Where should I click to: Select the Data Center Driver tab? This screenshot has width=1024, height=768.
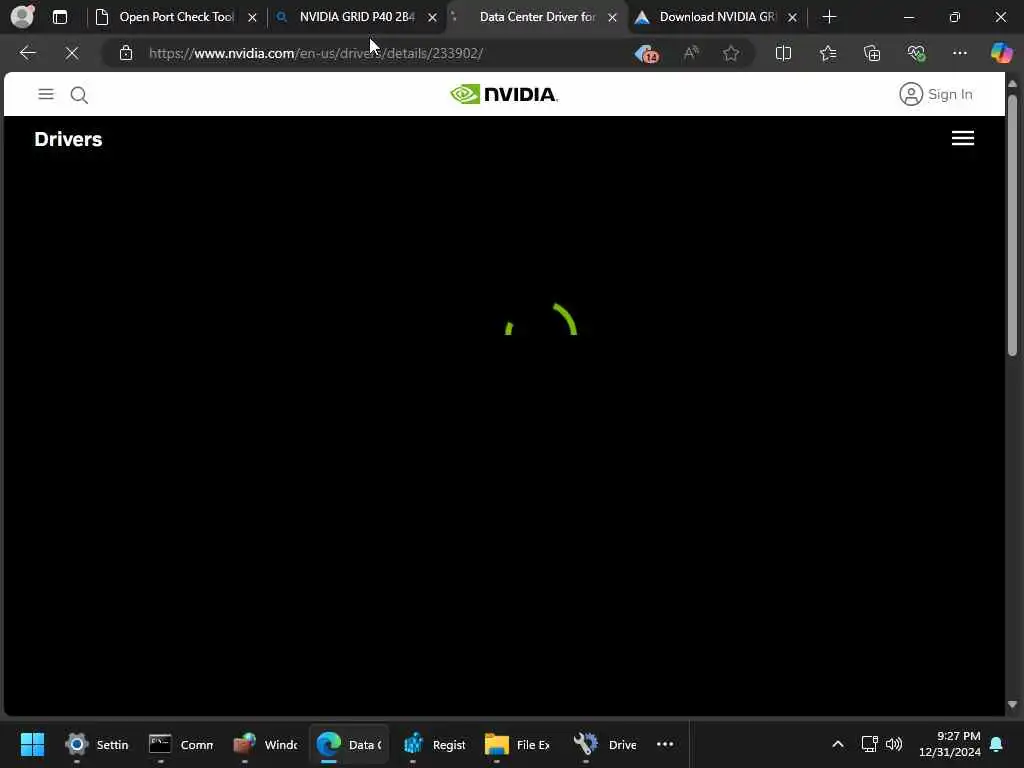pos(537,17)
